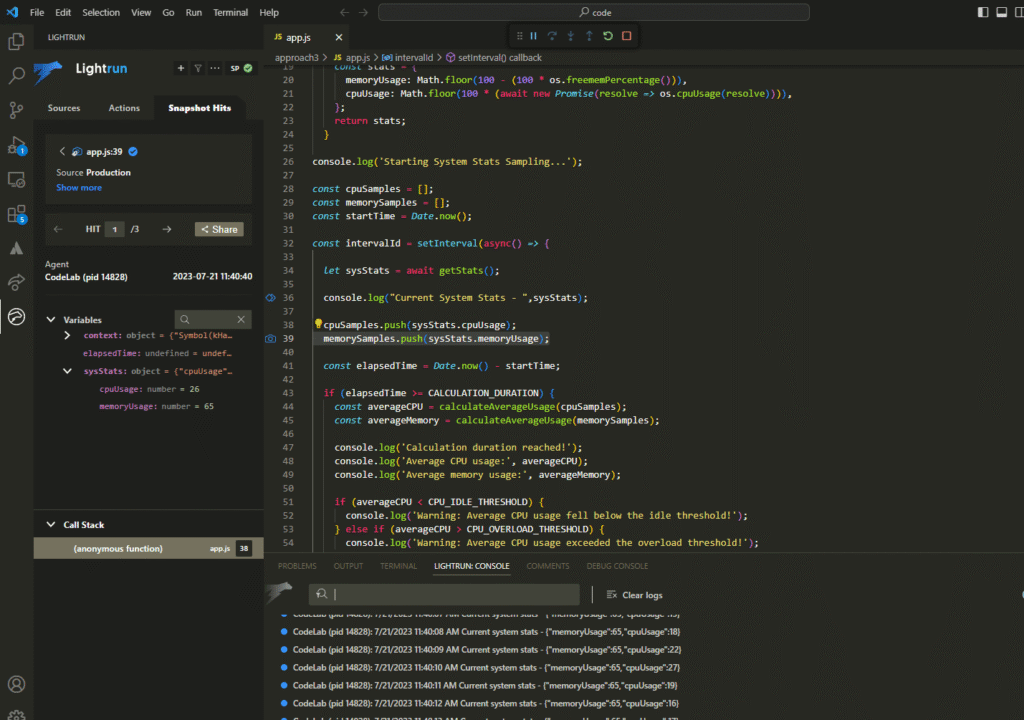The height and width of the screenshot is (720, 1024).
Task: Click the filter funnel icon in Lightrun panel
Action: [x=196, y=68]
